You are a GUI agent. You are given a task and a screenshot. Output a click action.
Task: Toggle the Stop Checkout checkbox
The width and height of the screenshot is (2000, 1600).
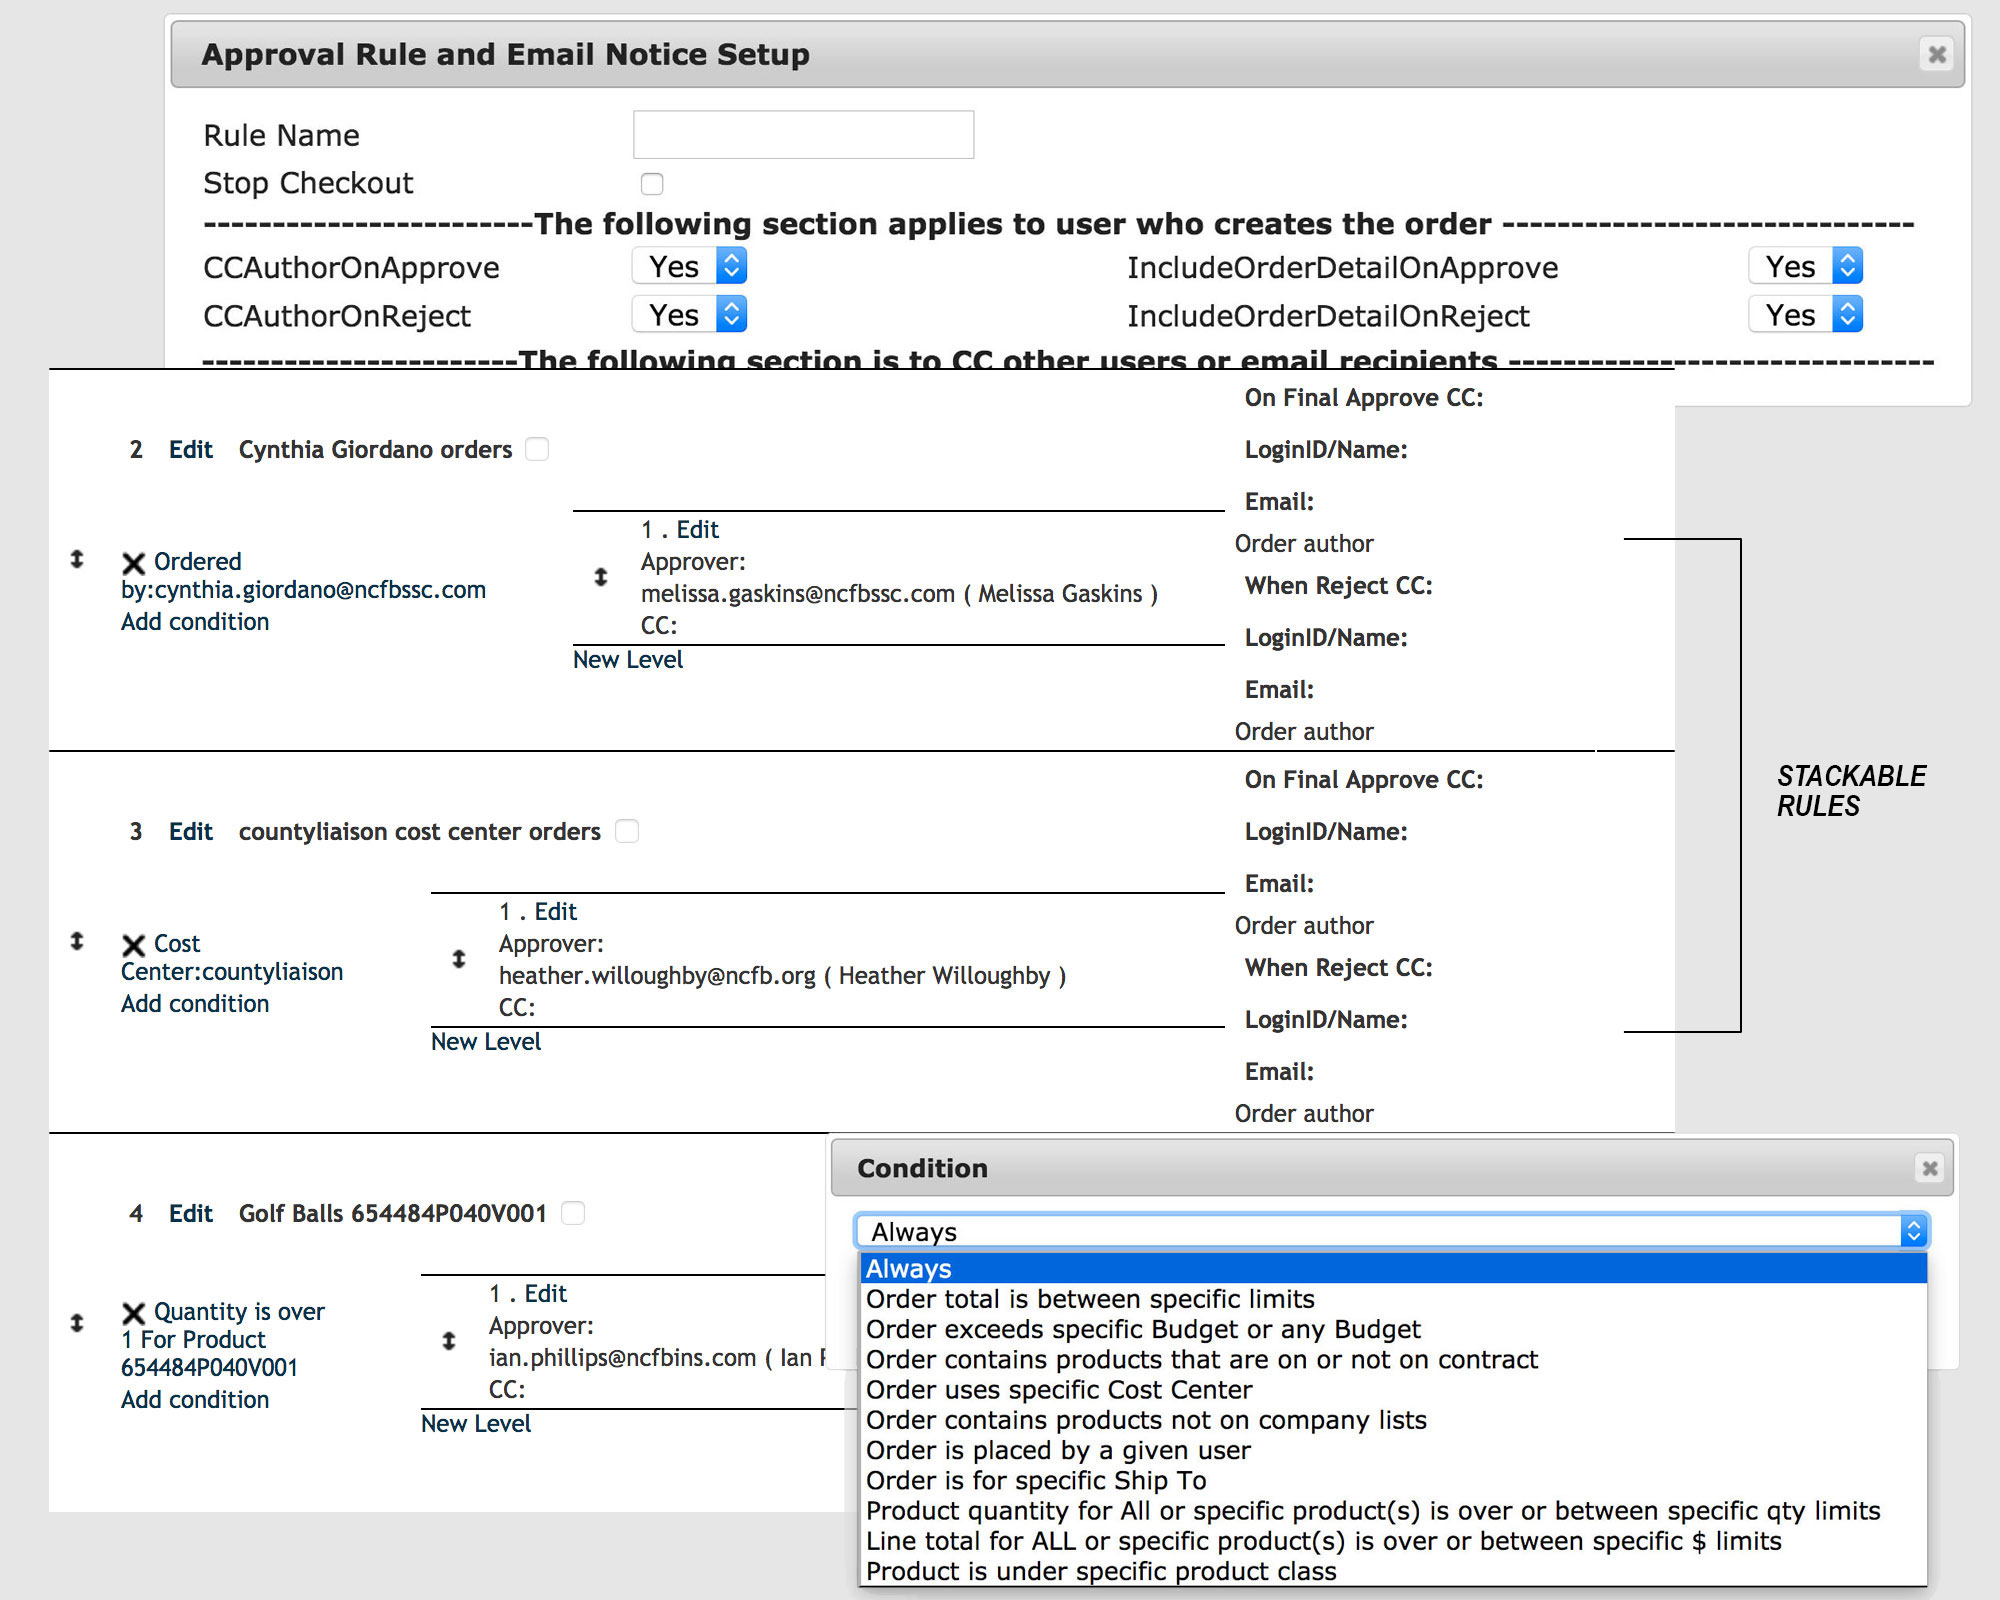point(652,184)
